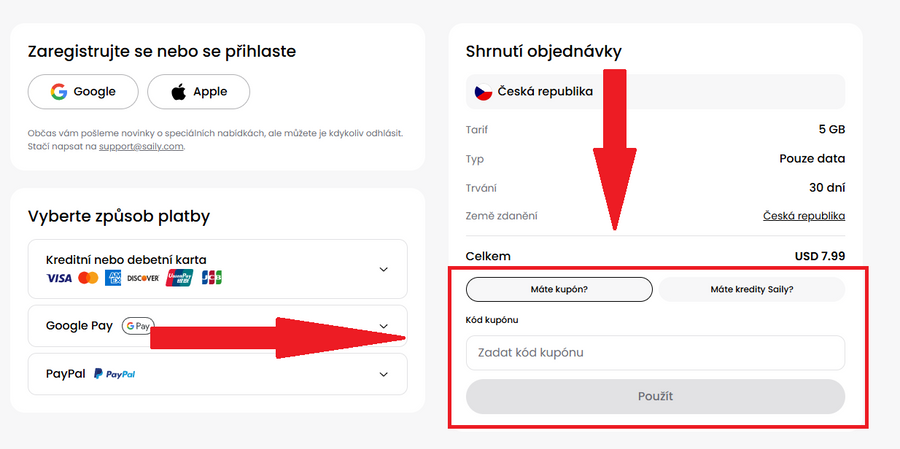This screenshot has height=449, width=900.
Task: Click the PayPal logo
Action: (x=114, y=374)
